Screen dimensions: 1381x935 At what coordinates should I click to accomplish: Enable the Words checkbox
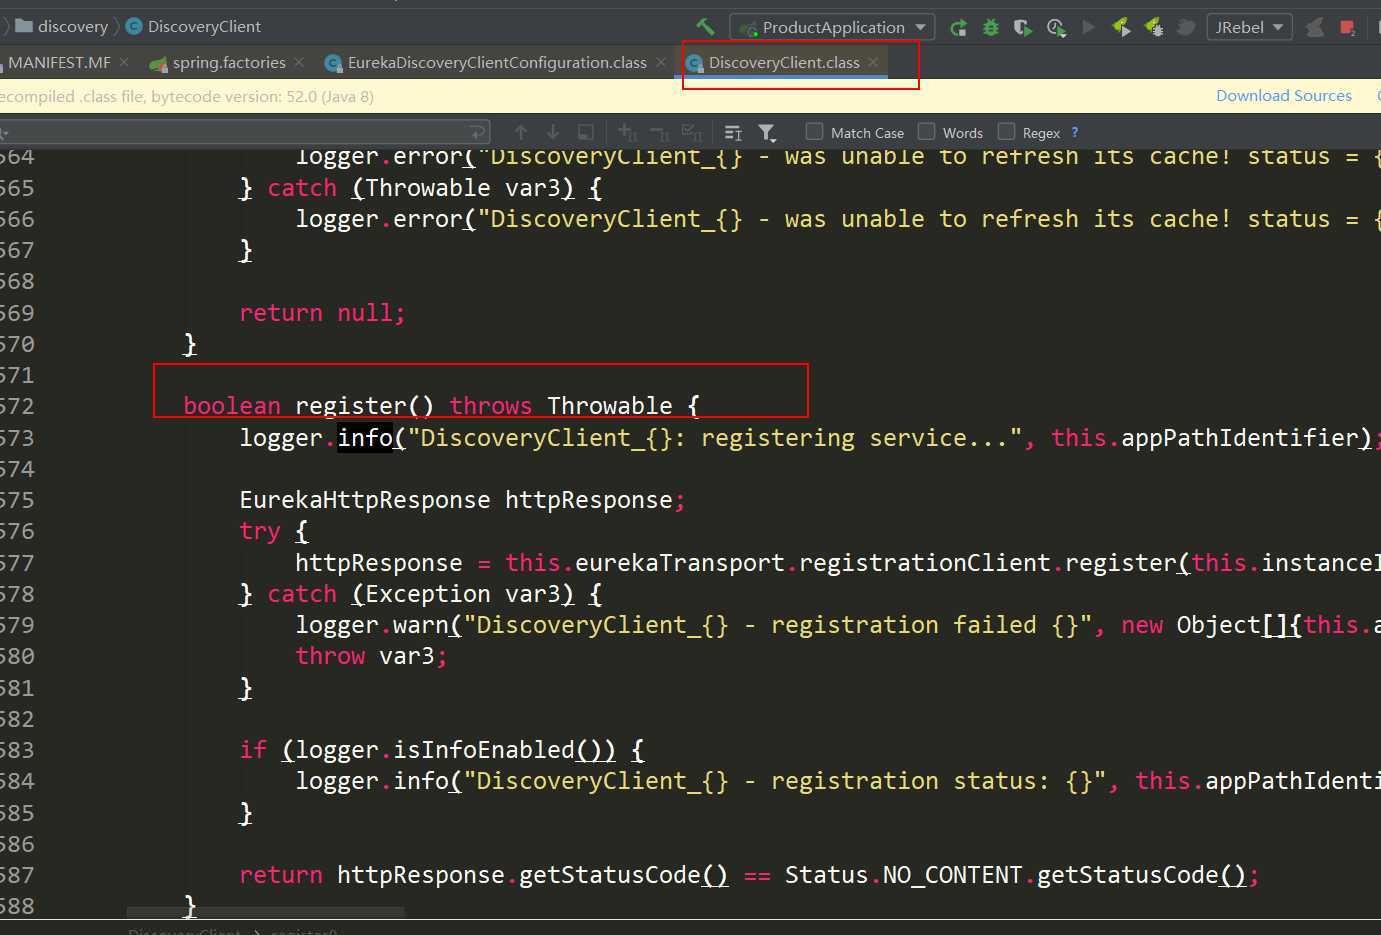(x=927, y=131)
